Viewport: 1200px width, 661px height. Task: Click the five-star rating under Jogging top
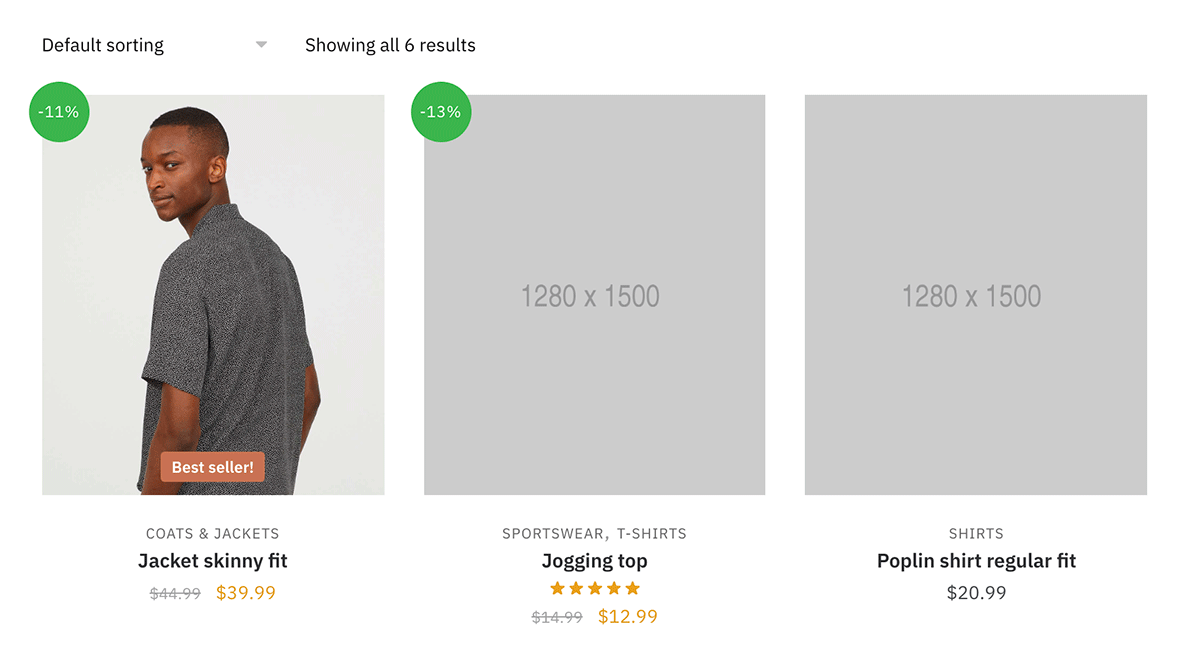pos(595,588)
